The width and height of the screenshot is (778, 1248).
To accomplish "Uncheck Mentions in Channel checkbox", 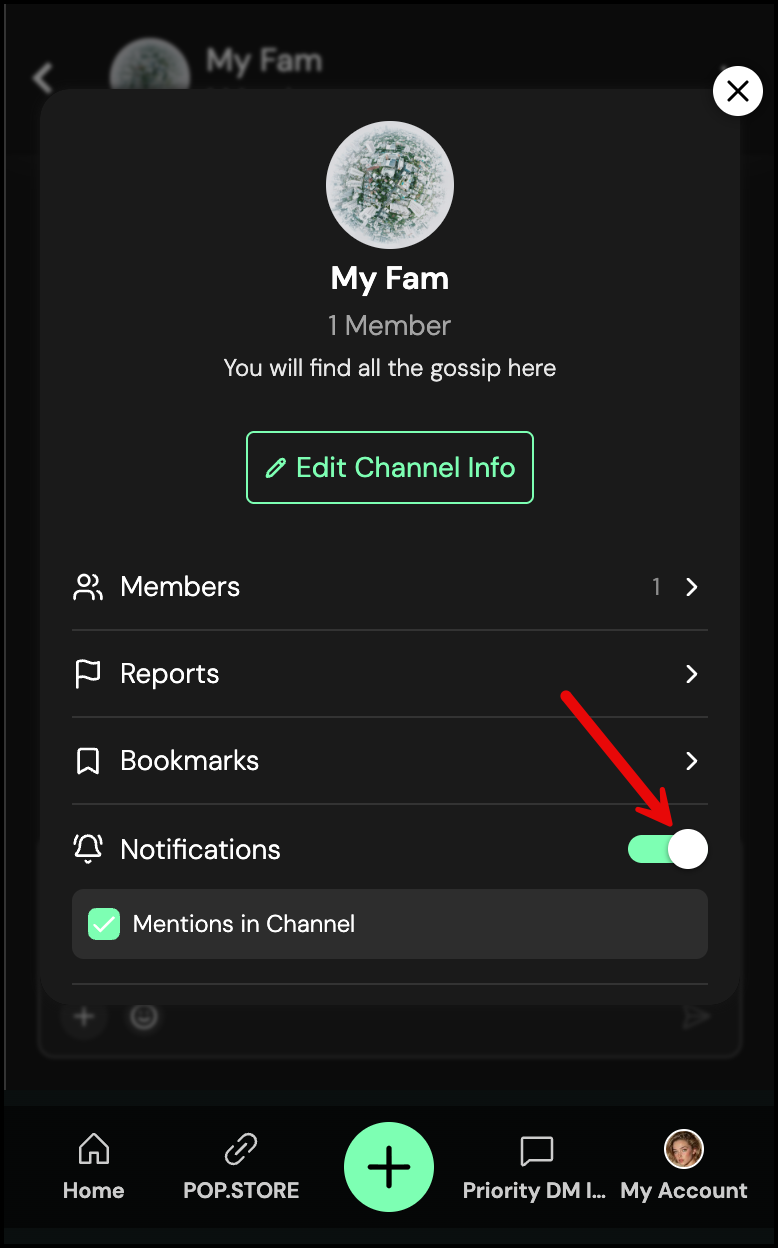I will (104, 924).
